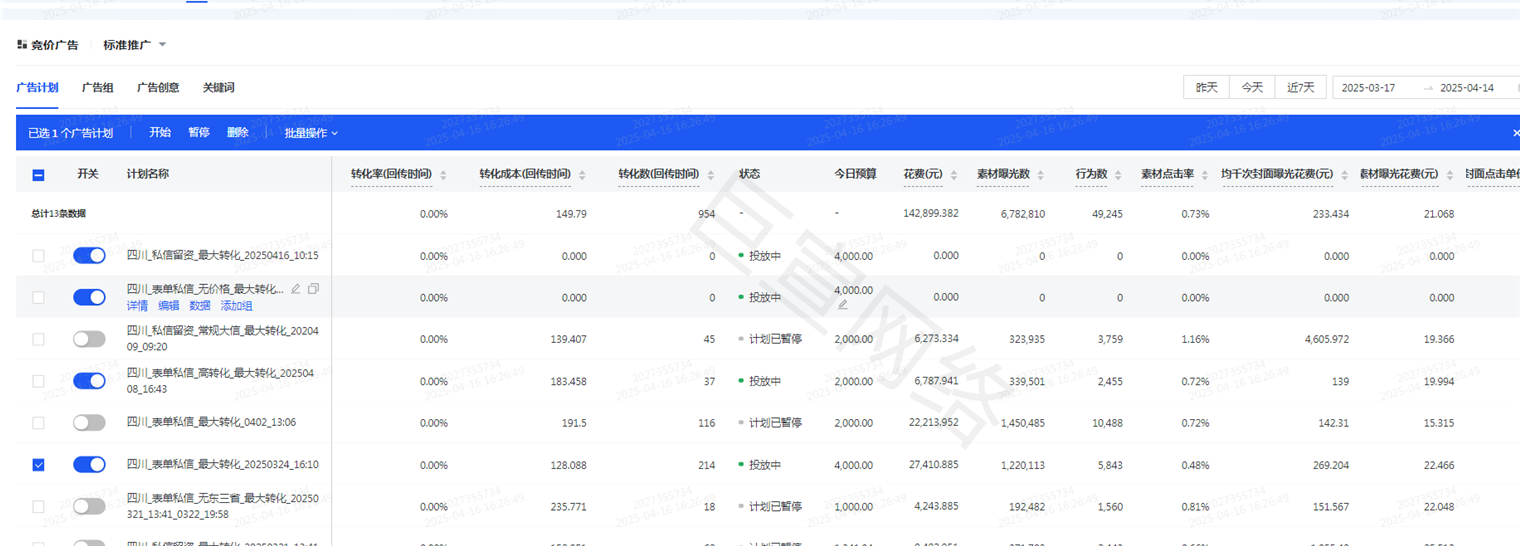Check box for 四川_私信留资_常规大信 row
This screenshot has width=1531, height=555.
coord(38,339)
